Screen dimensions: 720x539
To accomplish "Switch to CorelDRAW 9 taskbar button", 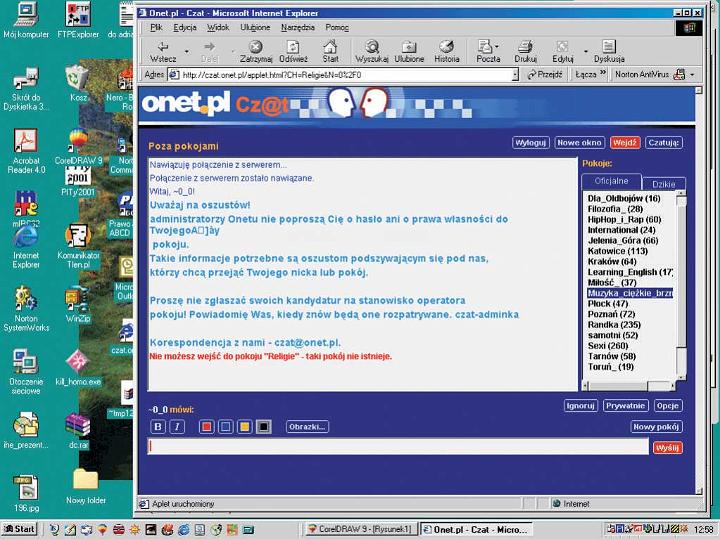I will click(x=361, y=529).
